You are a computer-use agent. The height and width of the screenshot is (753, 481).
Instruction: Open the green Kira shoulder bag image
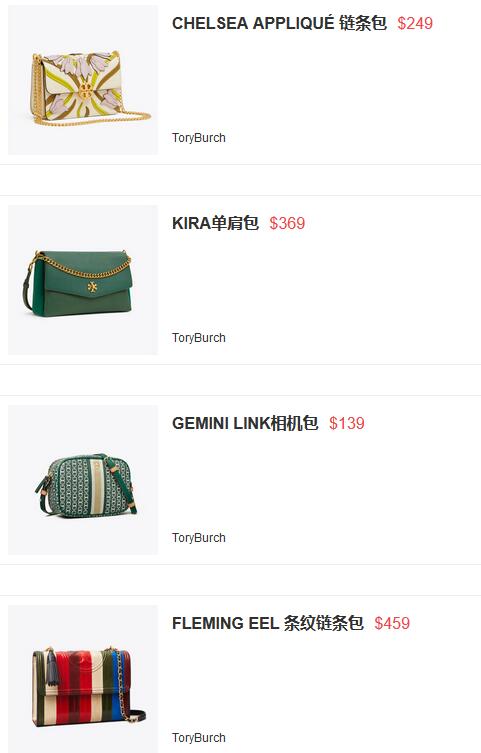pos(83,280)
